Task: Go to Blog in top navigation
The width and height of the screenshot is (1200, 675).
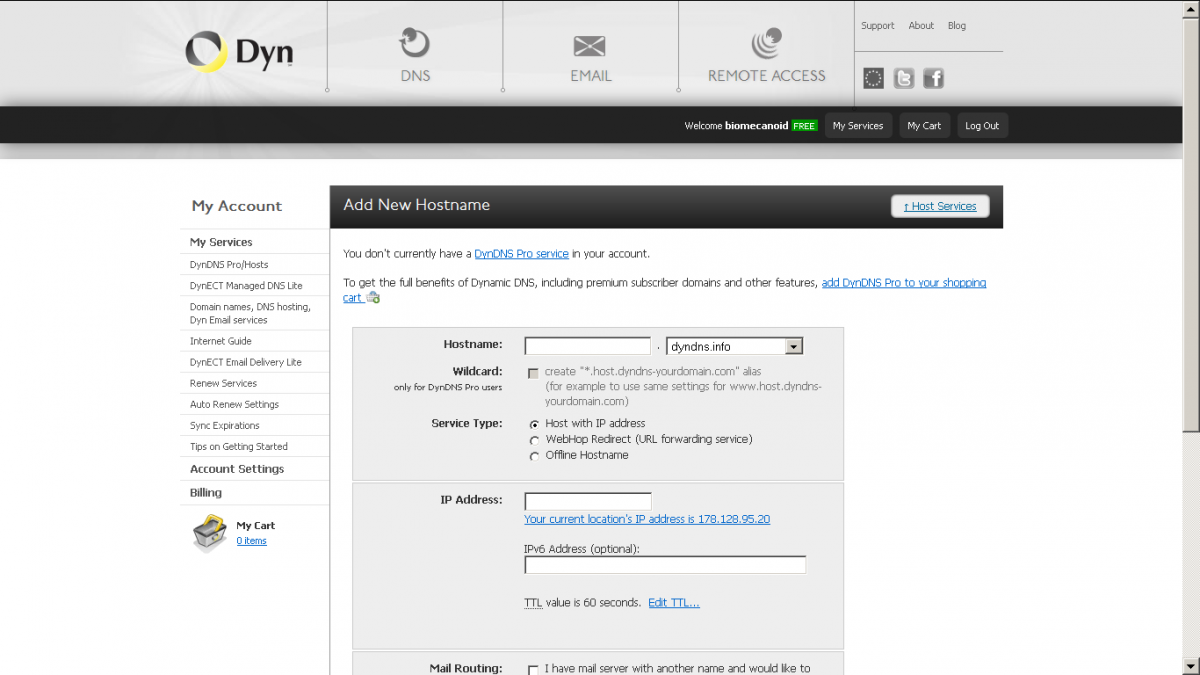Action: (x=957, y=26)
